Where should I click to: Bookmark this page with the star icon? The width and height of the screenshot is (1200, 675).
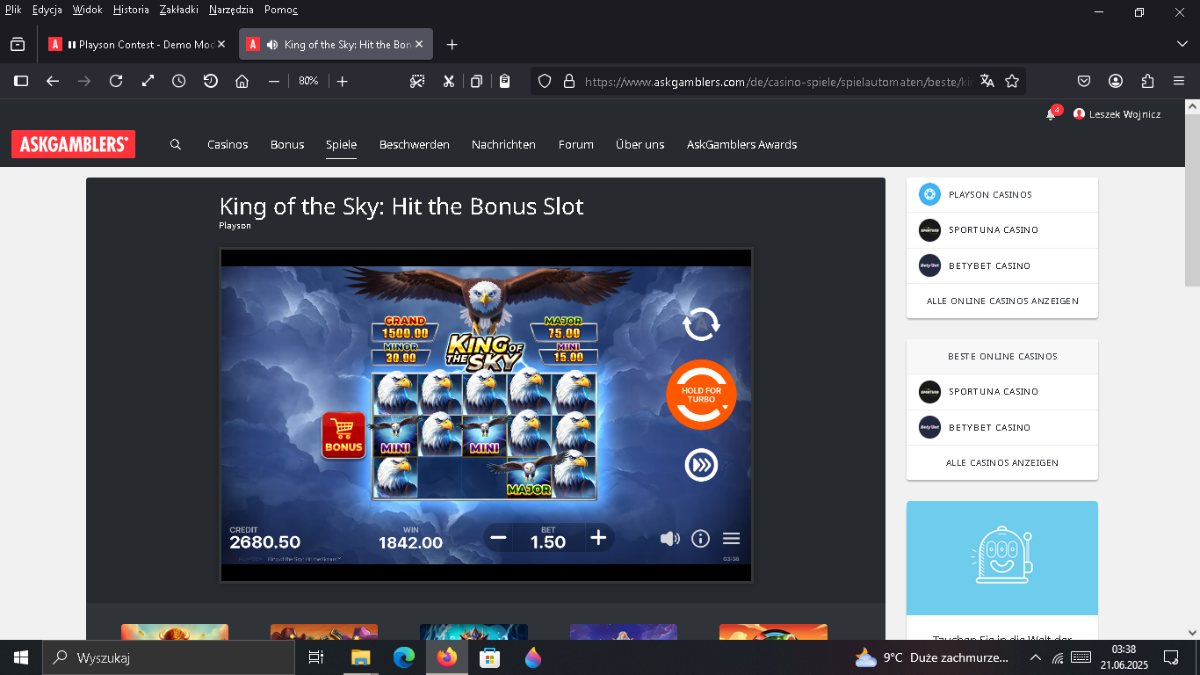click(x=1012, y=81)
